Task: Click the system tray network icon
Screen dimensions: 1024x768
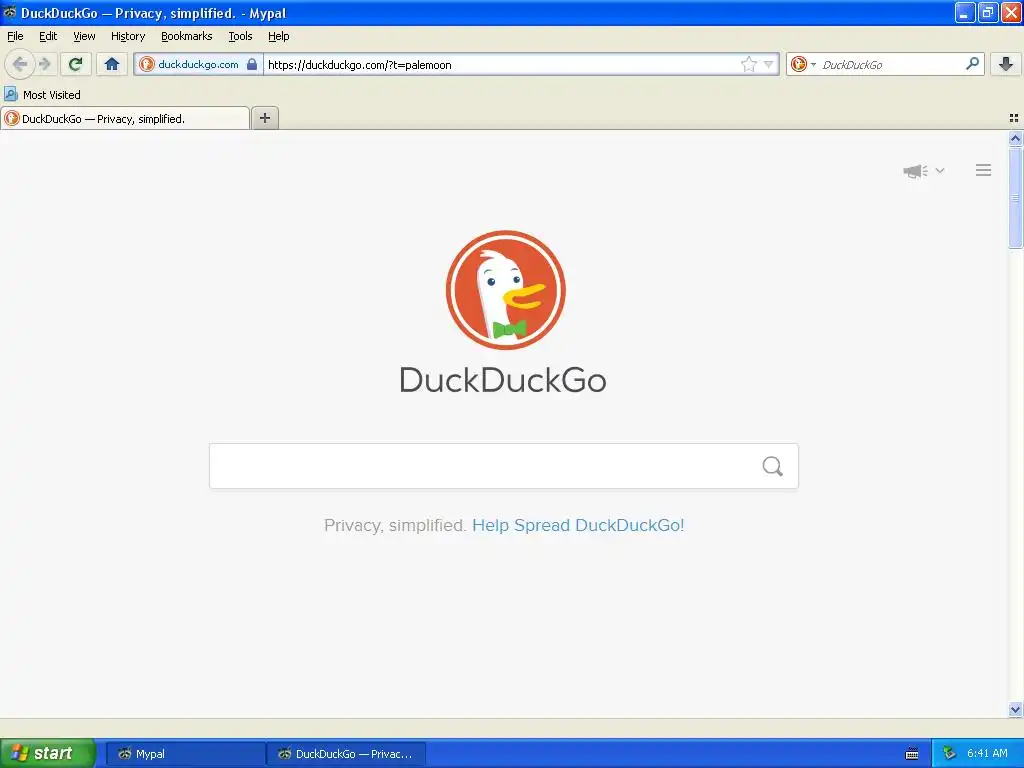Action: pyautogui.click(x=950, y=754)
